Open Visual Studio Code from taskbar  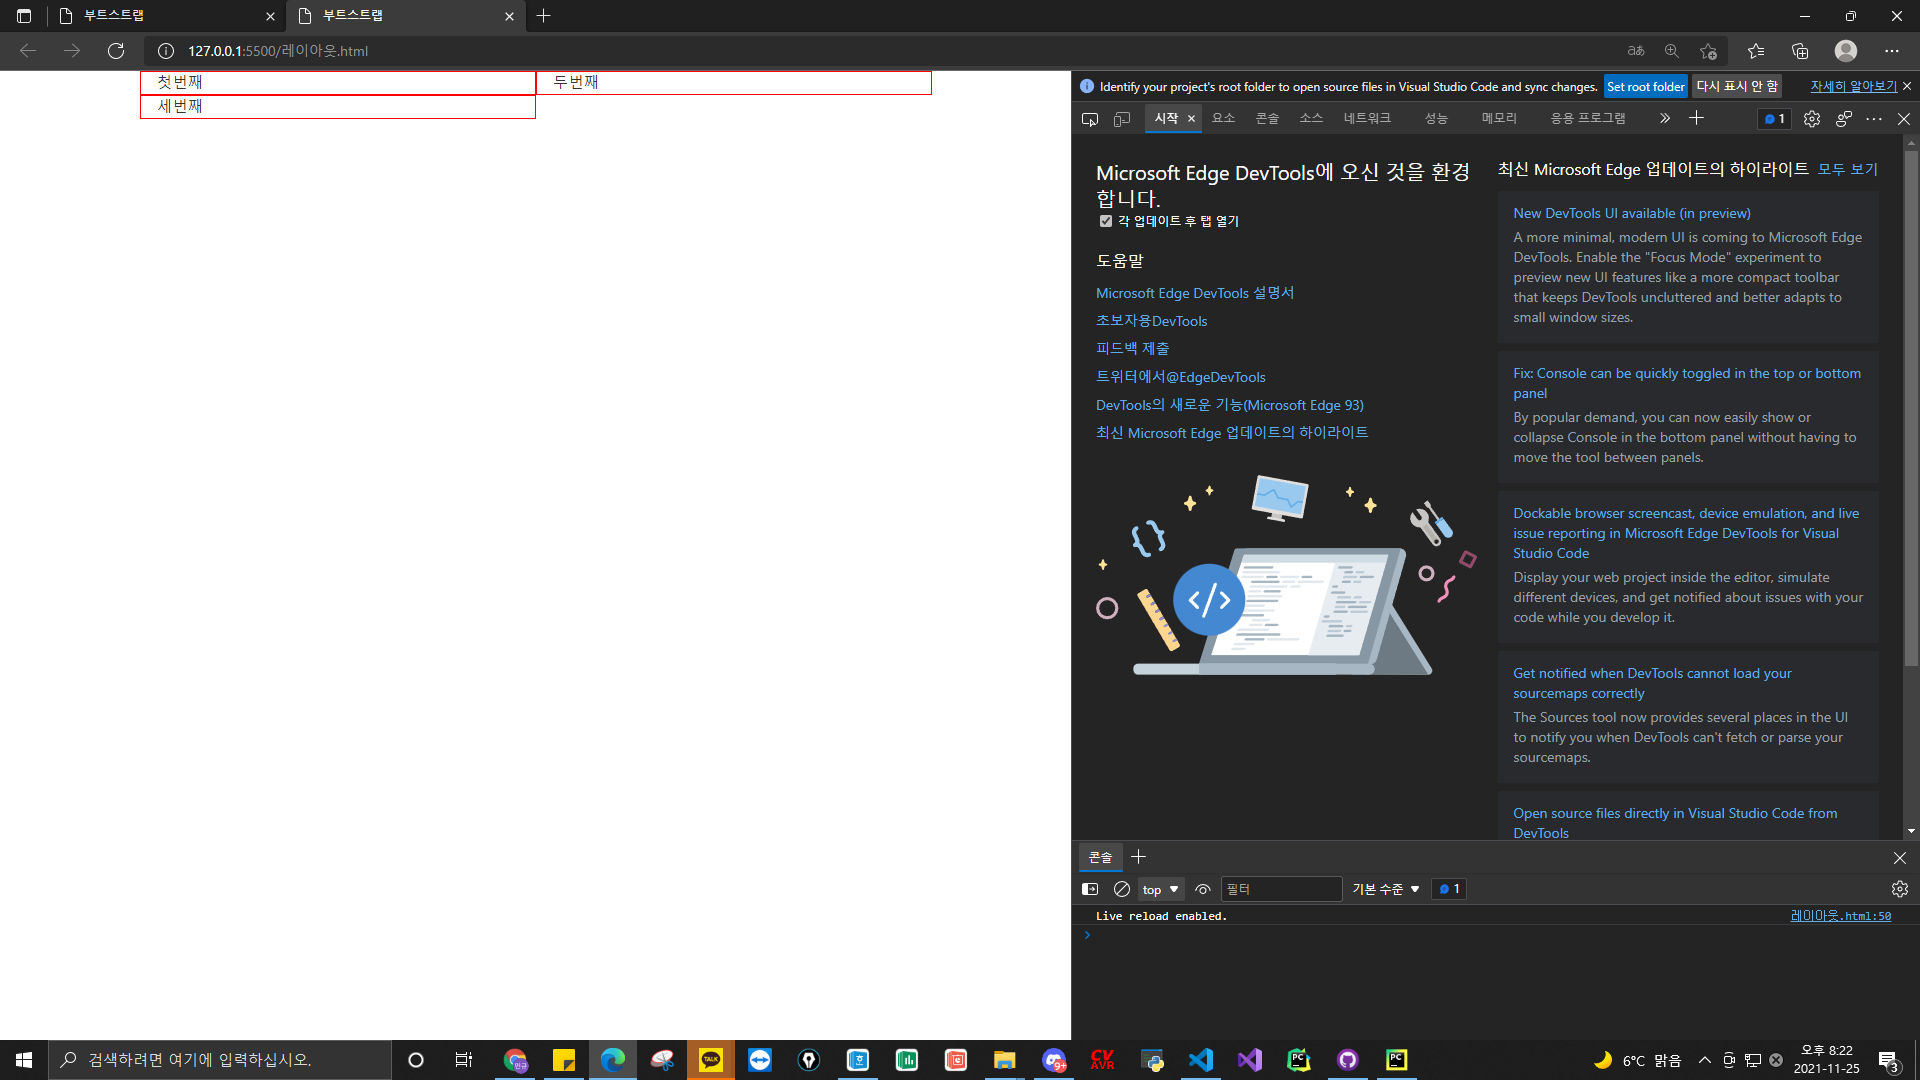(x=1201, y=1060)
